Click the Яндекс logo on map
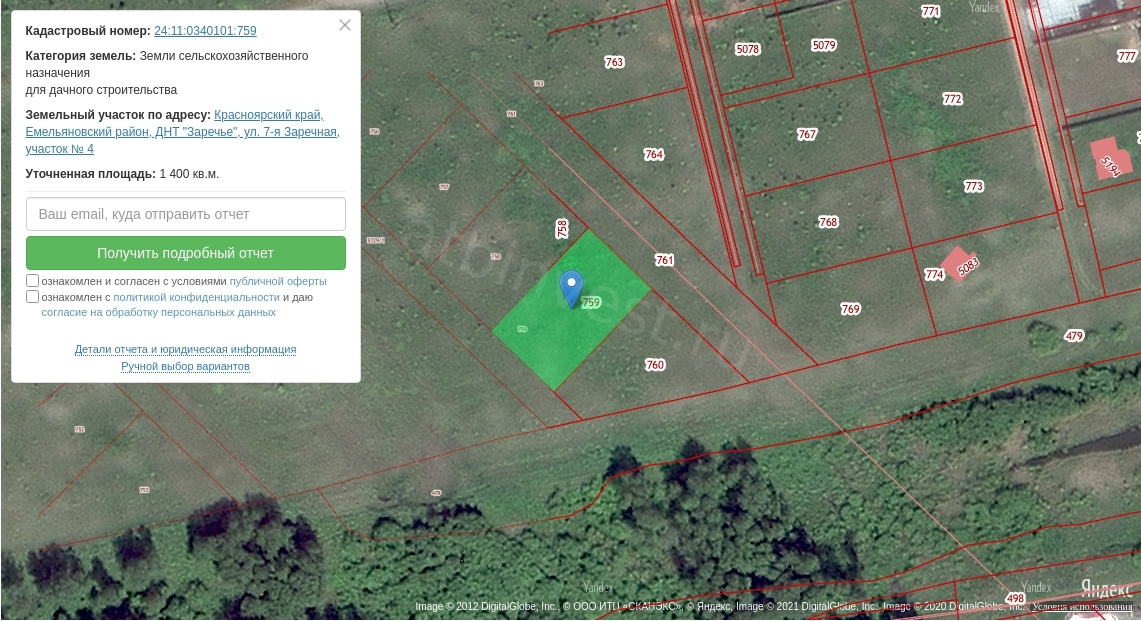 click(1106, 588)
